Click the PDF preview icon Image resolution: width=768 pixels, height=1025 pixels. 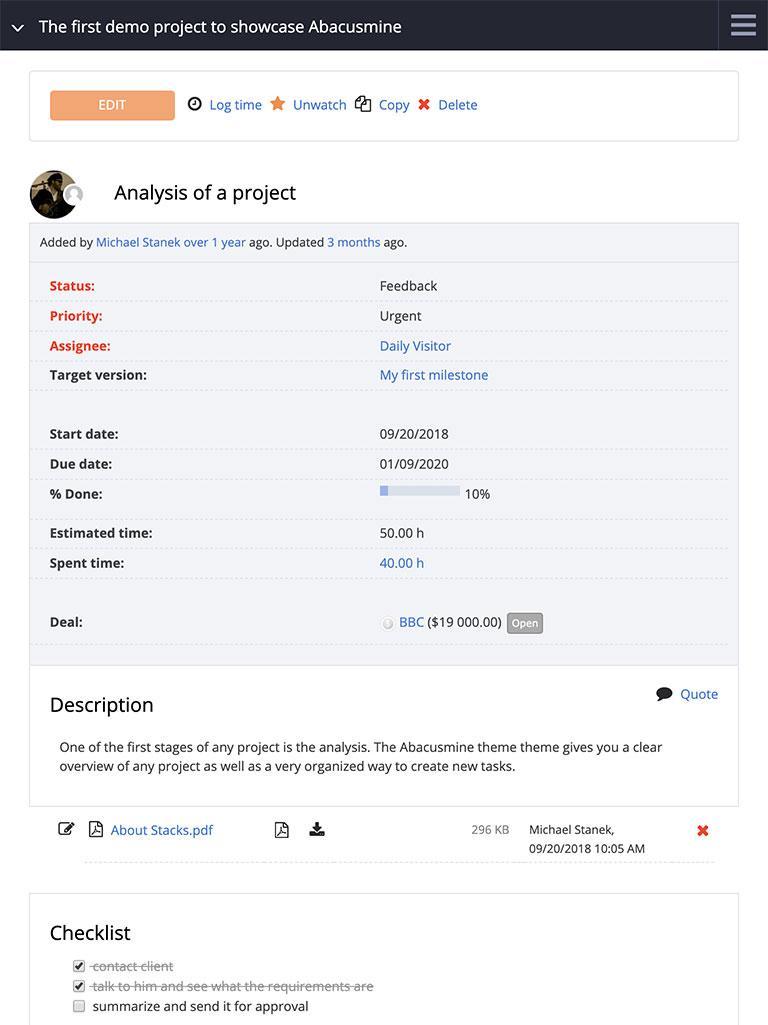tap(282, 830)
